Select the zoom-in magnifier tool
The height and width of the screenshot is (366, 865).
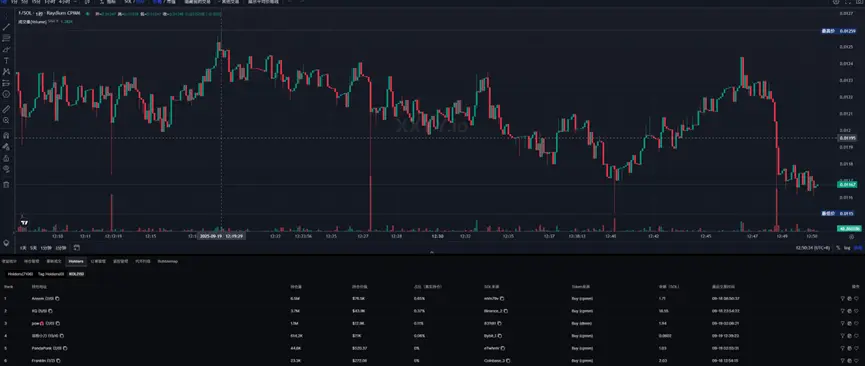click(x=6, y=120)
